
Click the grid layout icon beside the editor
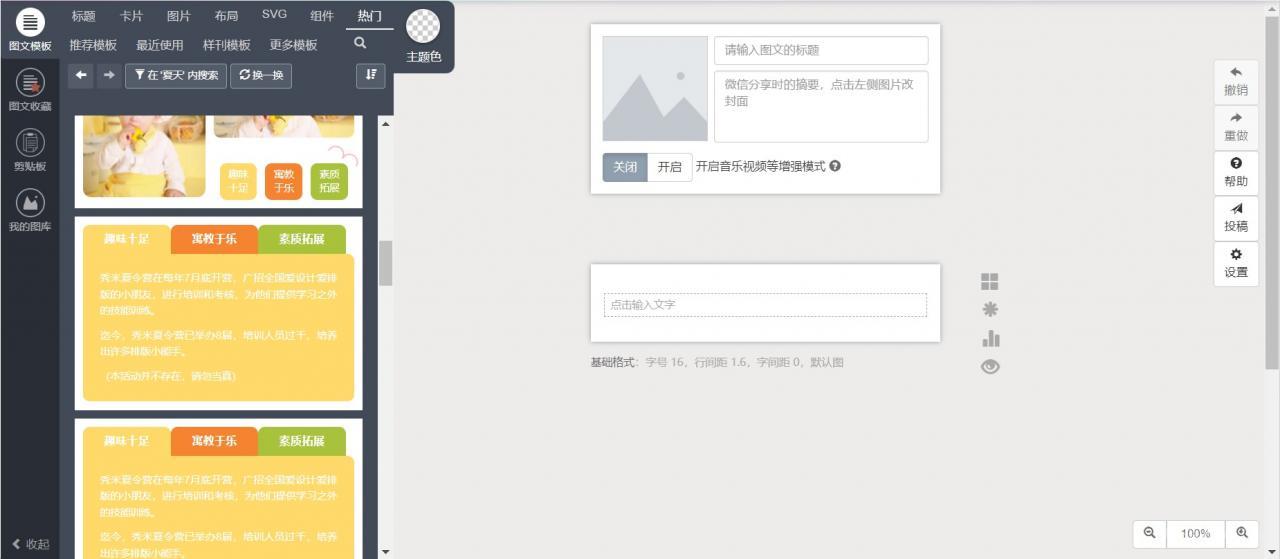pyautogui.click(x=990, y=282)
